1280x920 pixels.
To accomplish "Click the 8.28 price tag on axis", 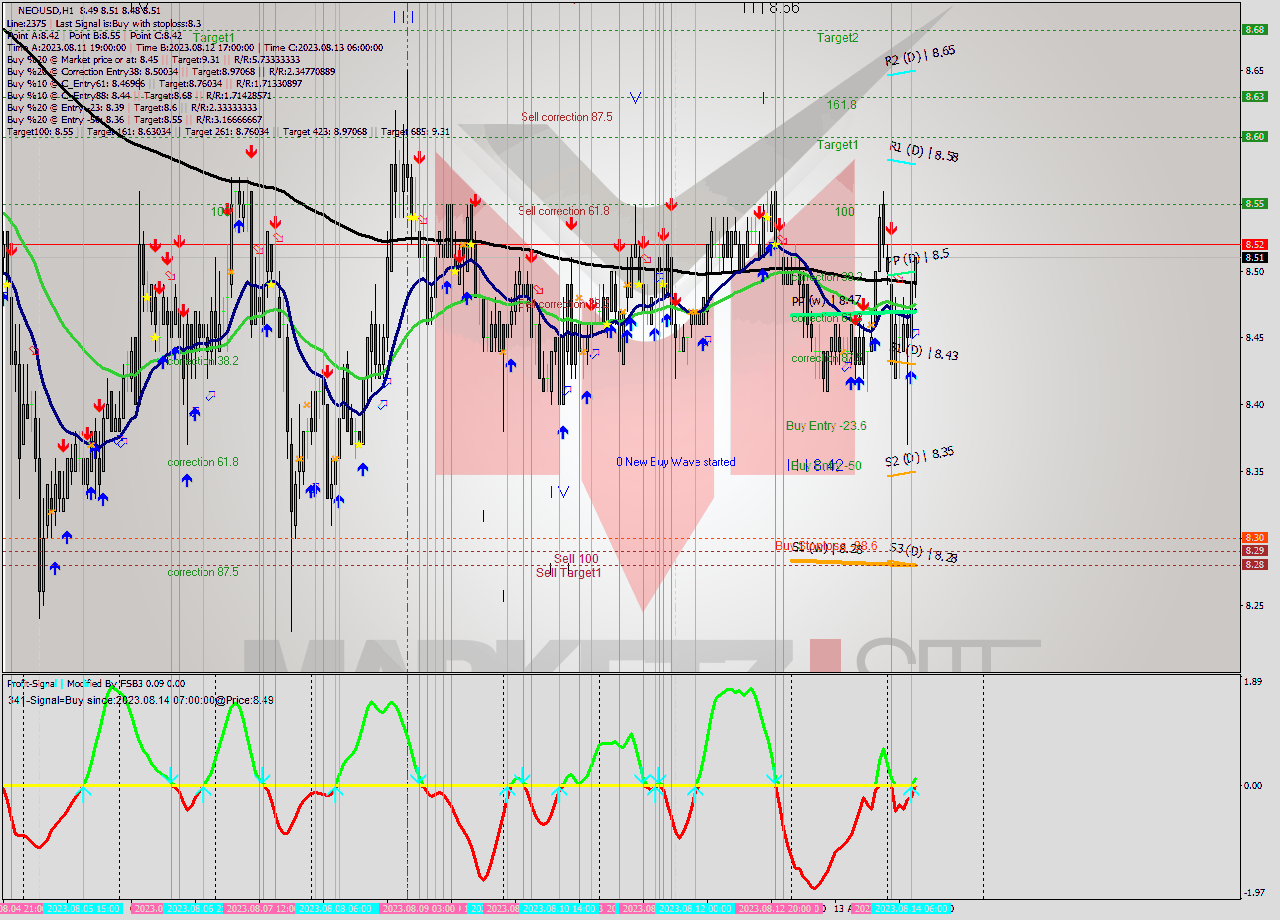I will pos(1254,564).
